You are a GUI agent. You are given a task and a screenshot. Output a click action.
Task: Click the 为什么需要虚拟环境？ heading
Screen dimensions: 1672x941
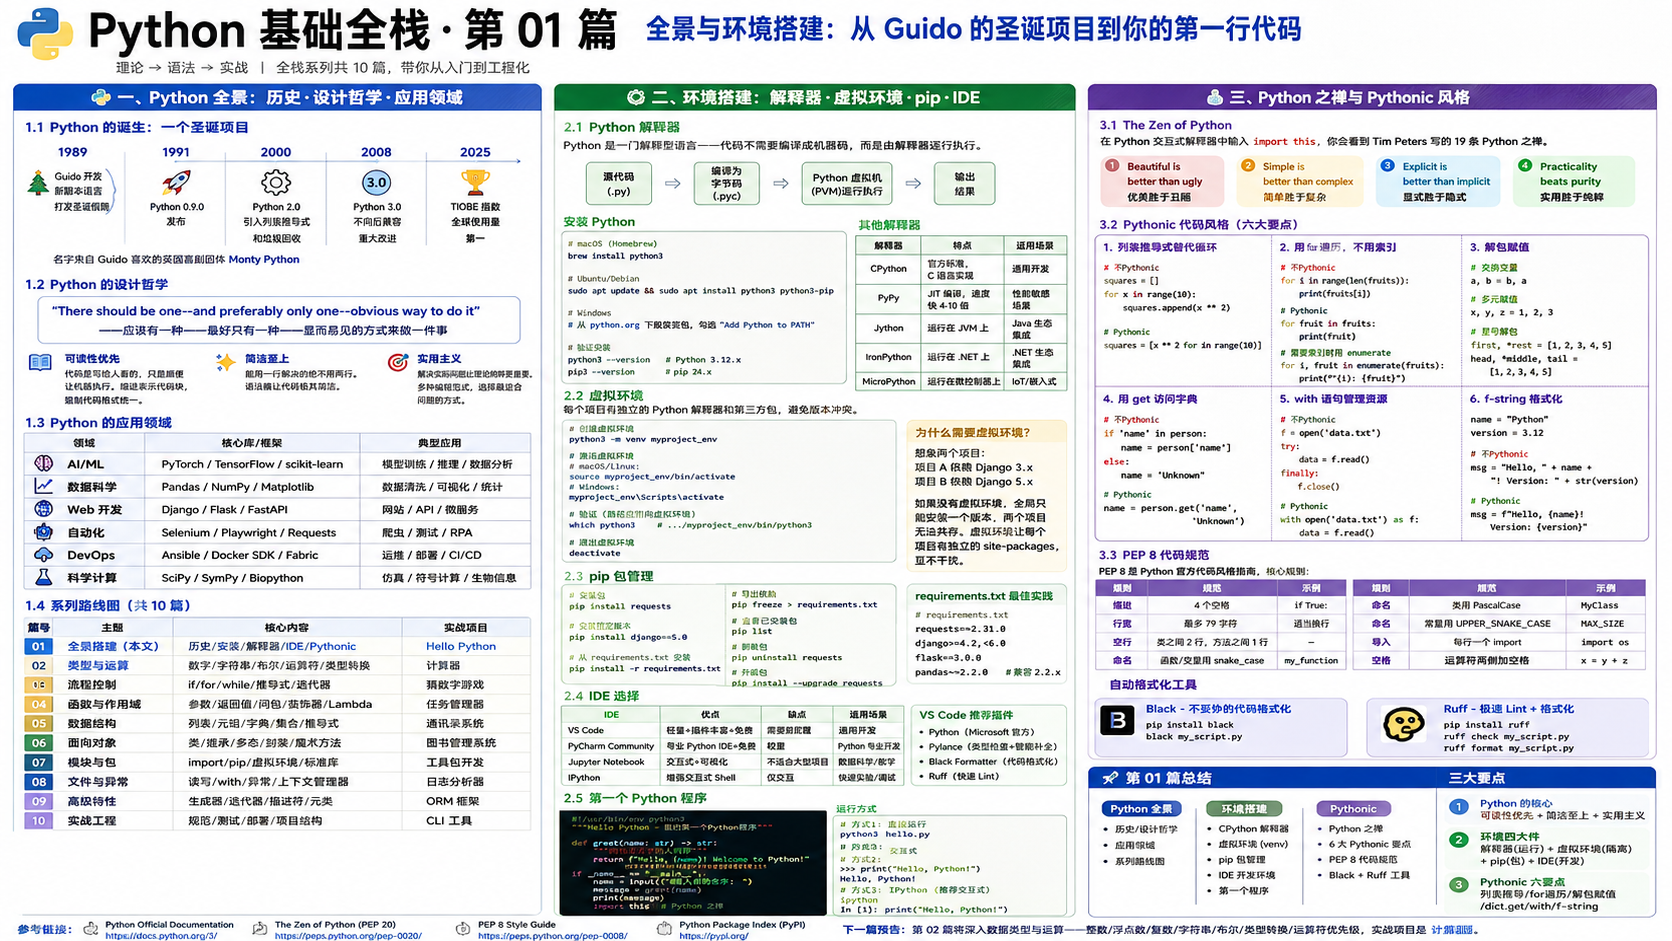coord(972,432)
